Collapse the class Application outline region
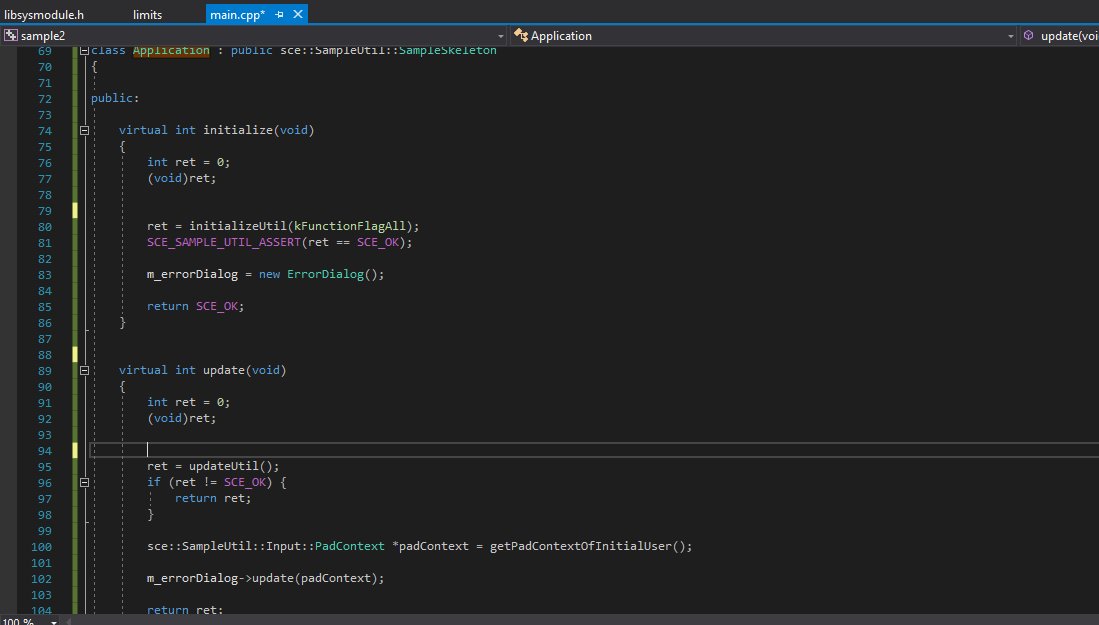This screenshot has width=1099, height=625. tap(84, 50)
